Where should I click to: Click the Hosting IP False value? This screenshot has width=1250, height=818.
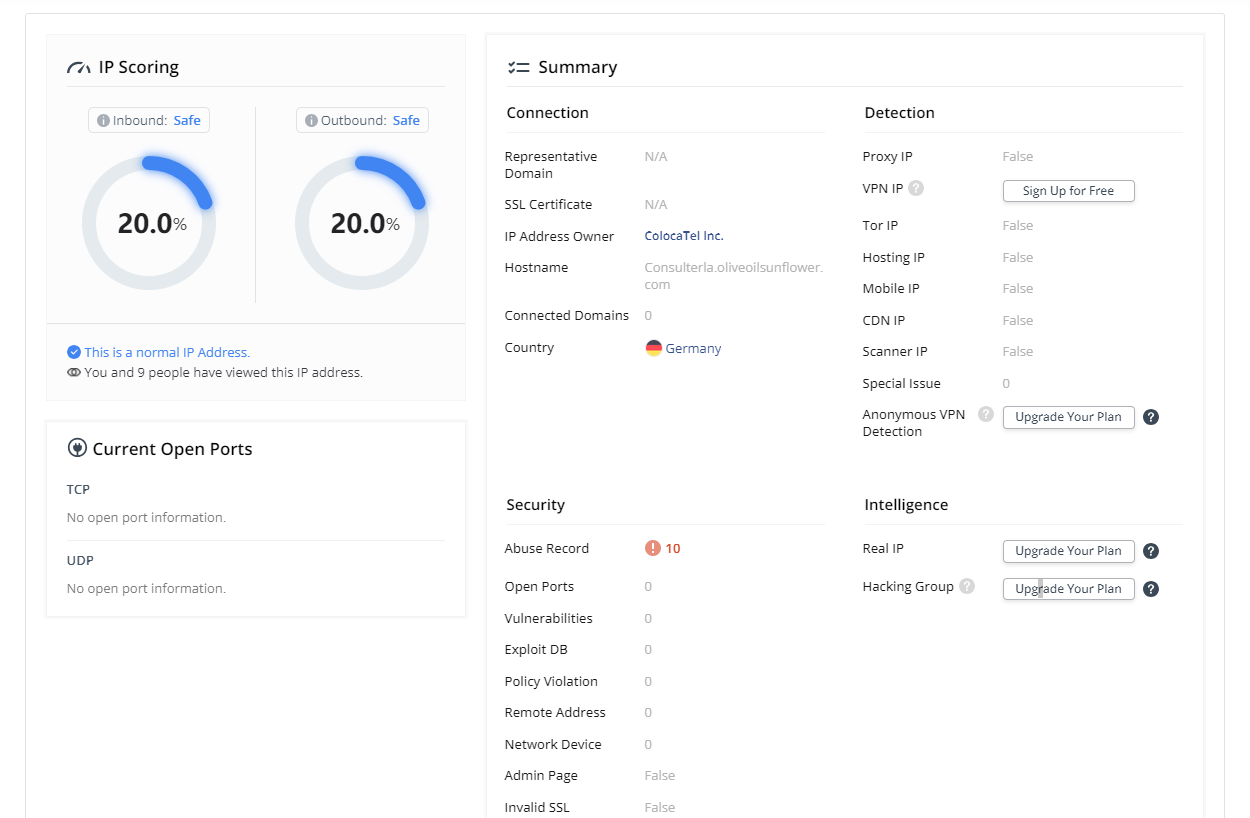tap(1018, 257)
